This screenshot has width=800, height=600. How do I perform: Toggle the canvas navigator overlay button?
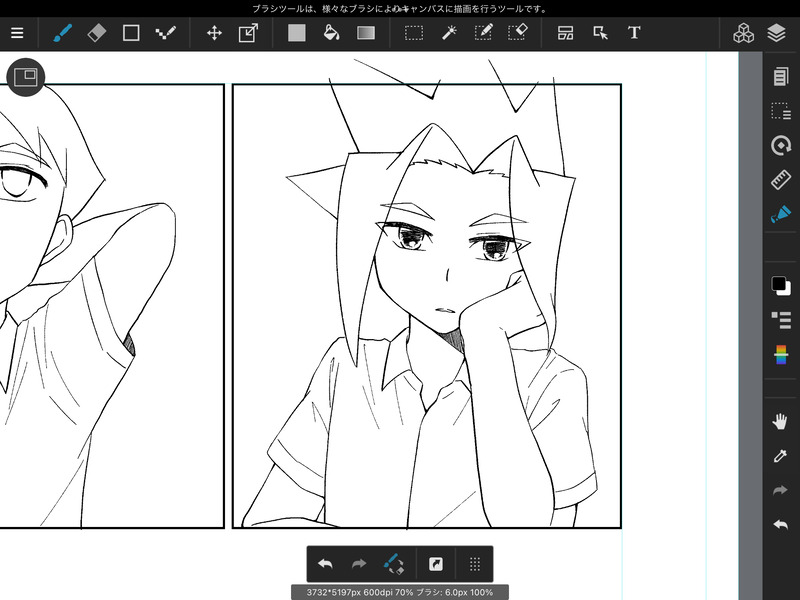coord(26,77)
